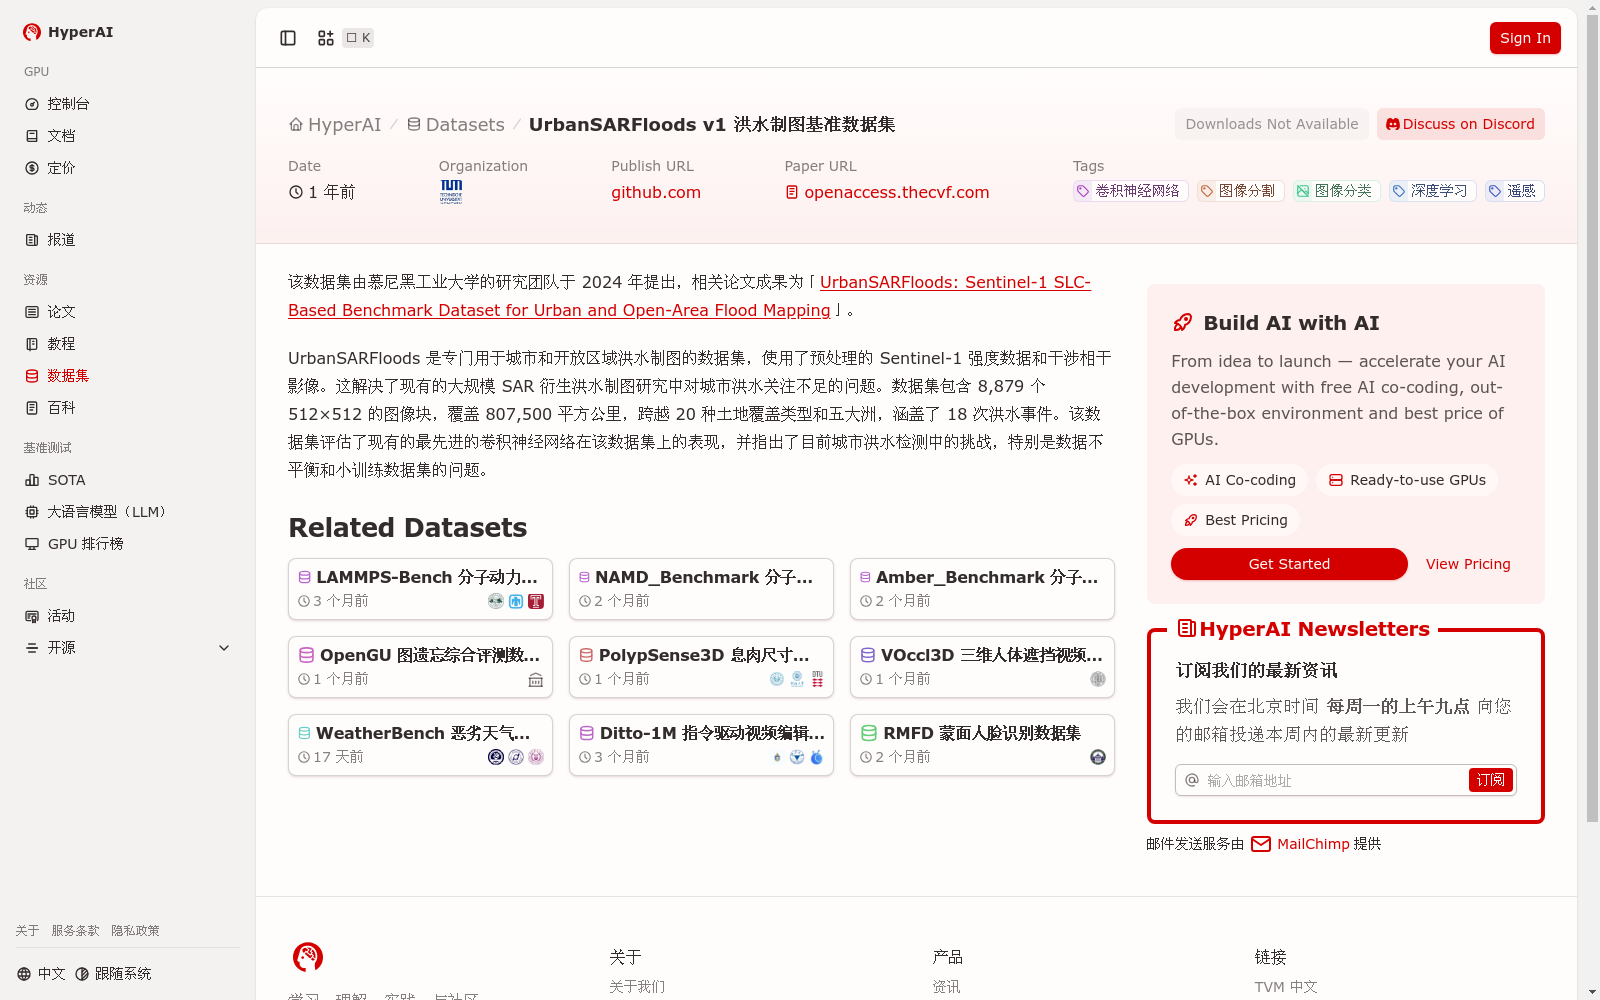Screen dimensions: 1600x1000
Task: Open the apps grid search icon
Action: (326, 38)
